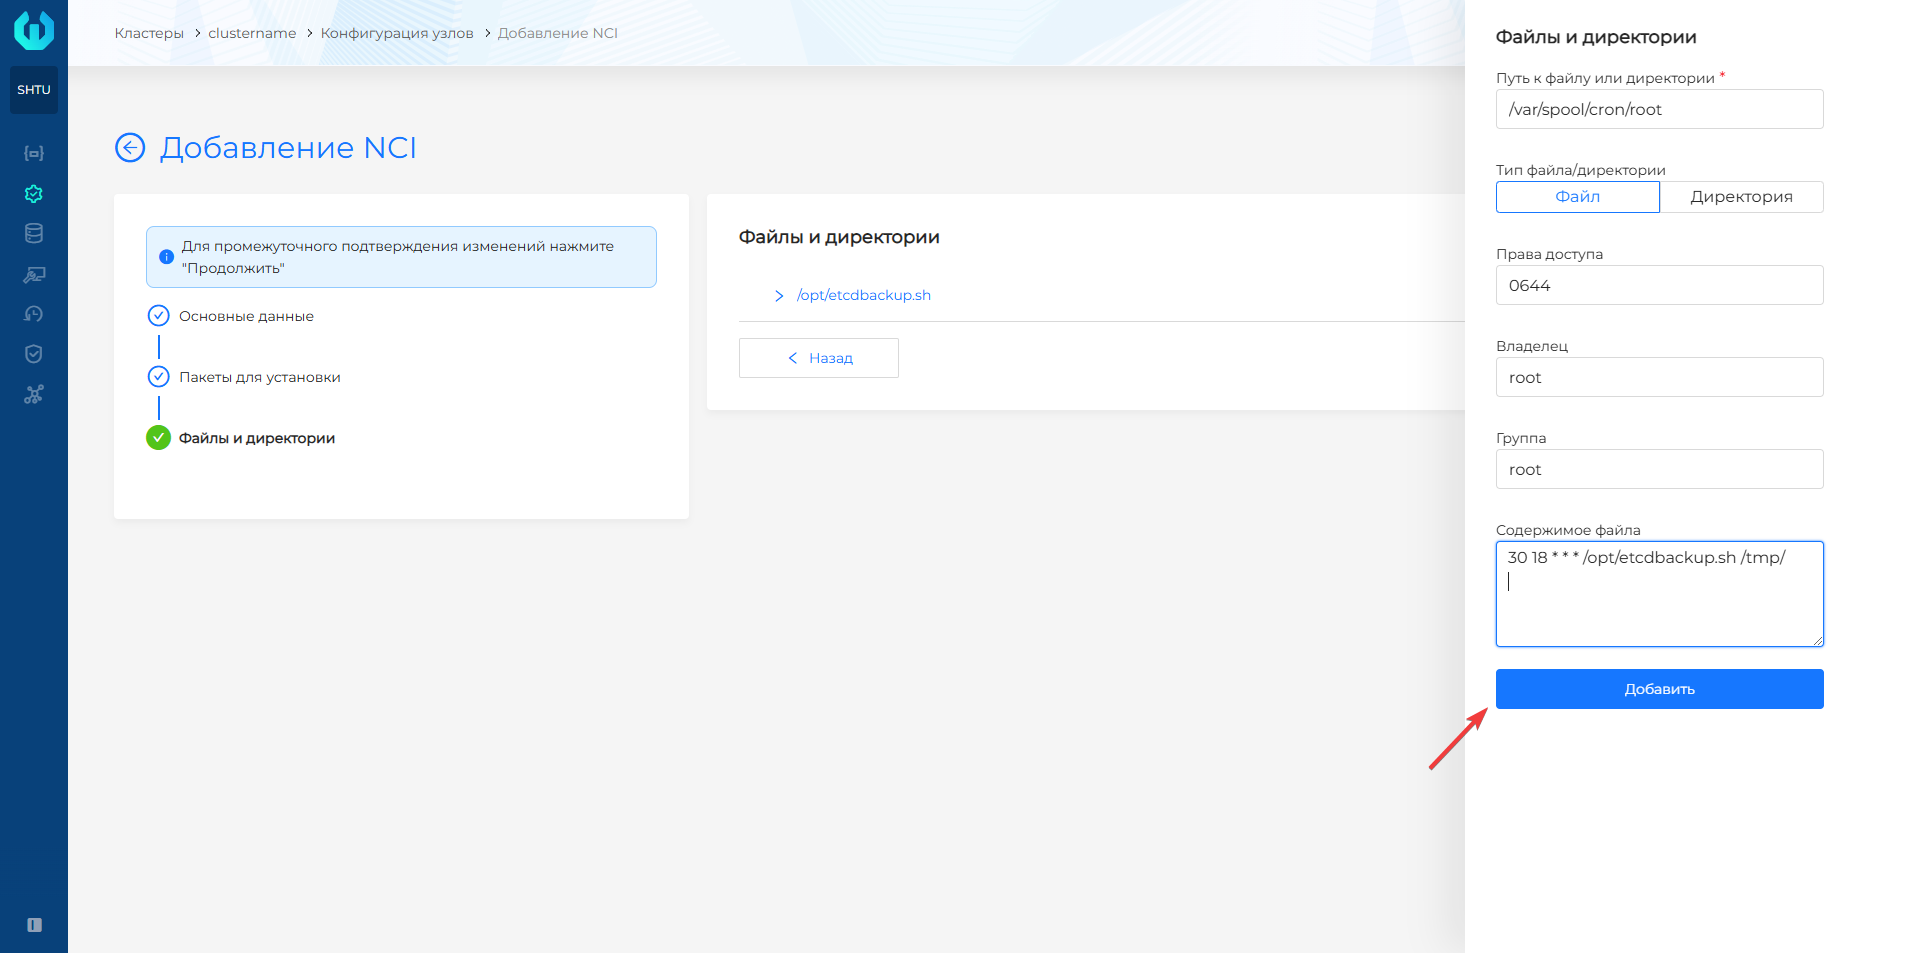Click the 'Пакеты для установки' step label

(260, 377)
